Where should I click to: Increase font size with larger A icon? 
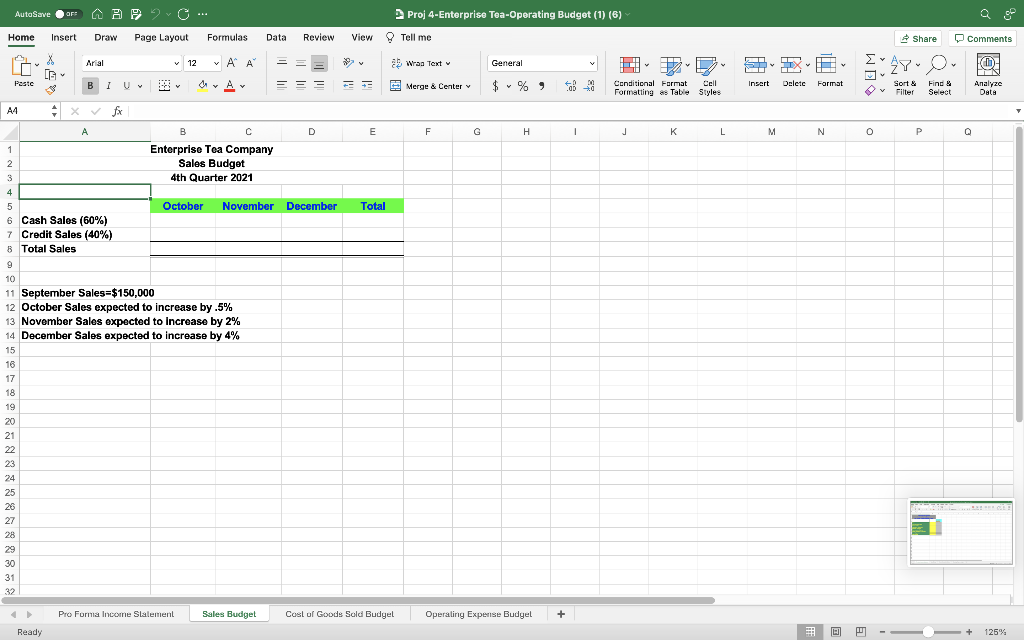click(231, 63)
